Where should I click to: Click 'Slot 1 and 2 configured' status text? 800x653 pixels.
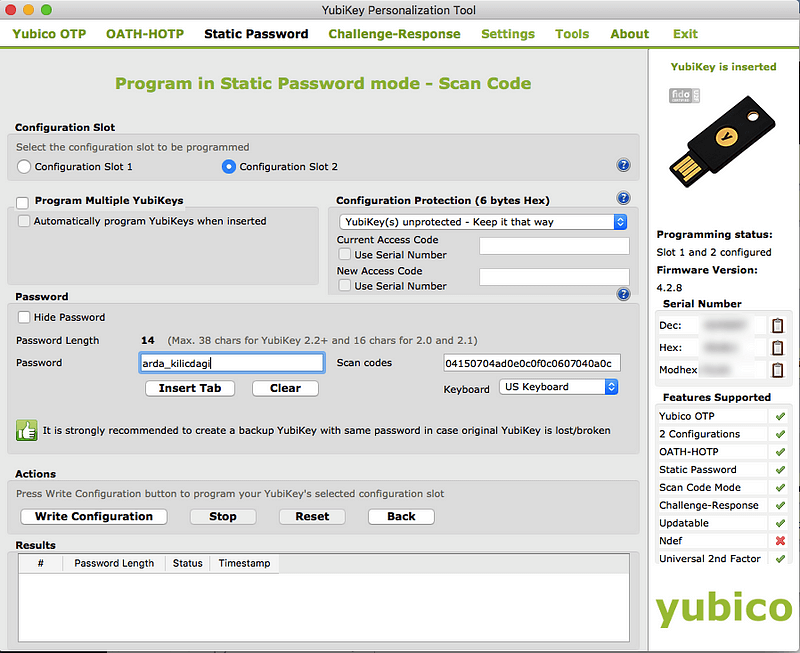click(714, 252)
